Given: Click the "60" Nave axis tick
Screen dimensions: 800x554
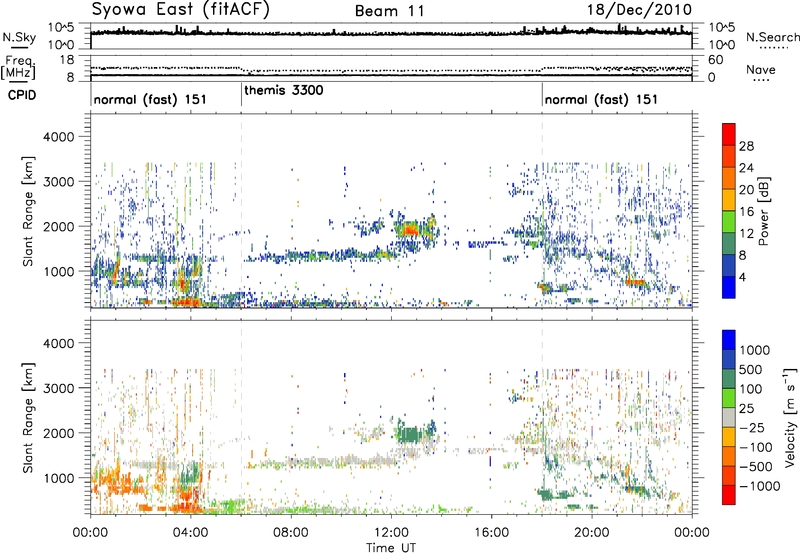Looking at the screenshot, I should point(716,60).
